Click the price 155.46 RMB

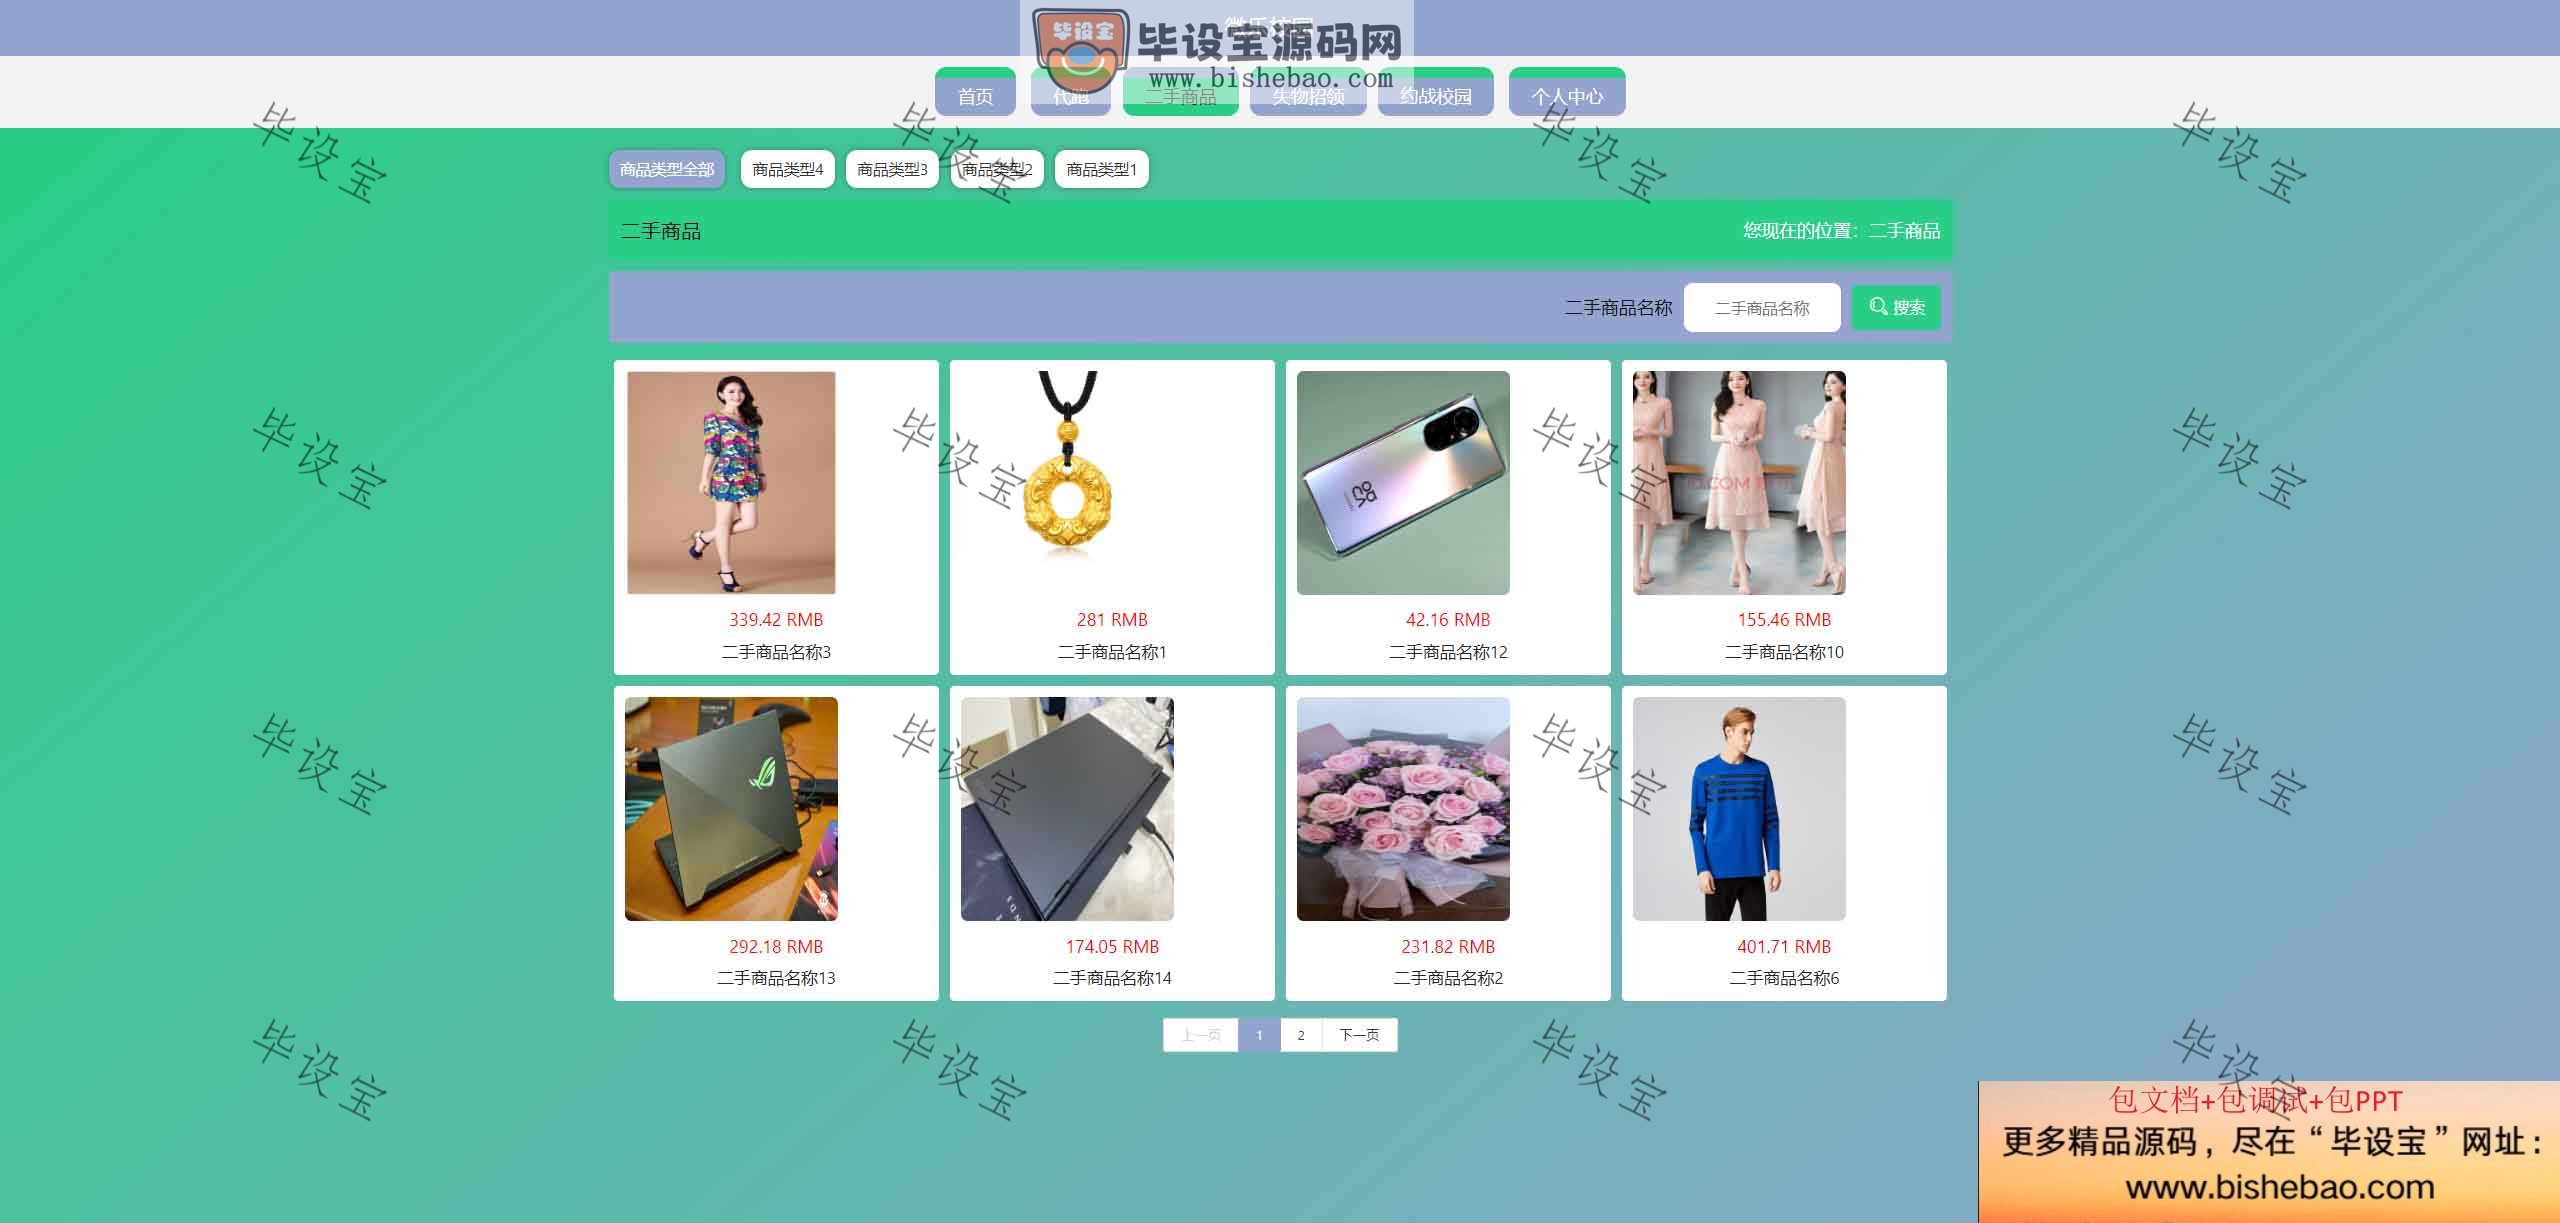[1784, 620]
